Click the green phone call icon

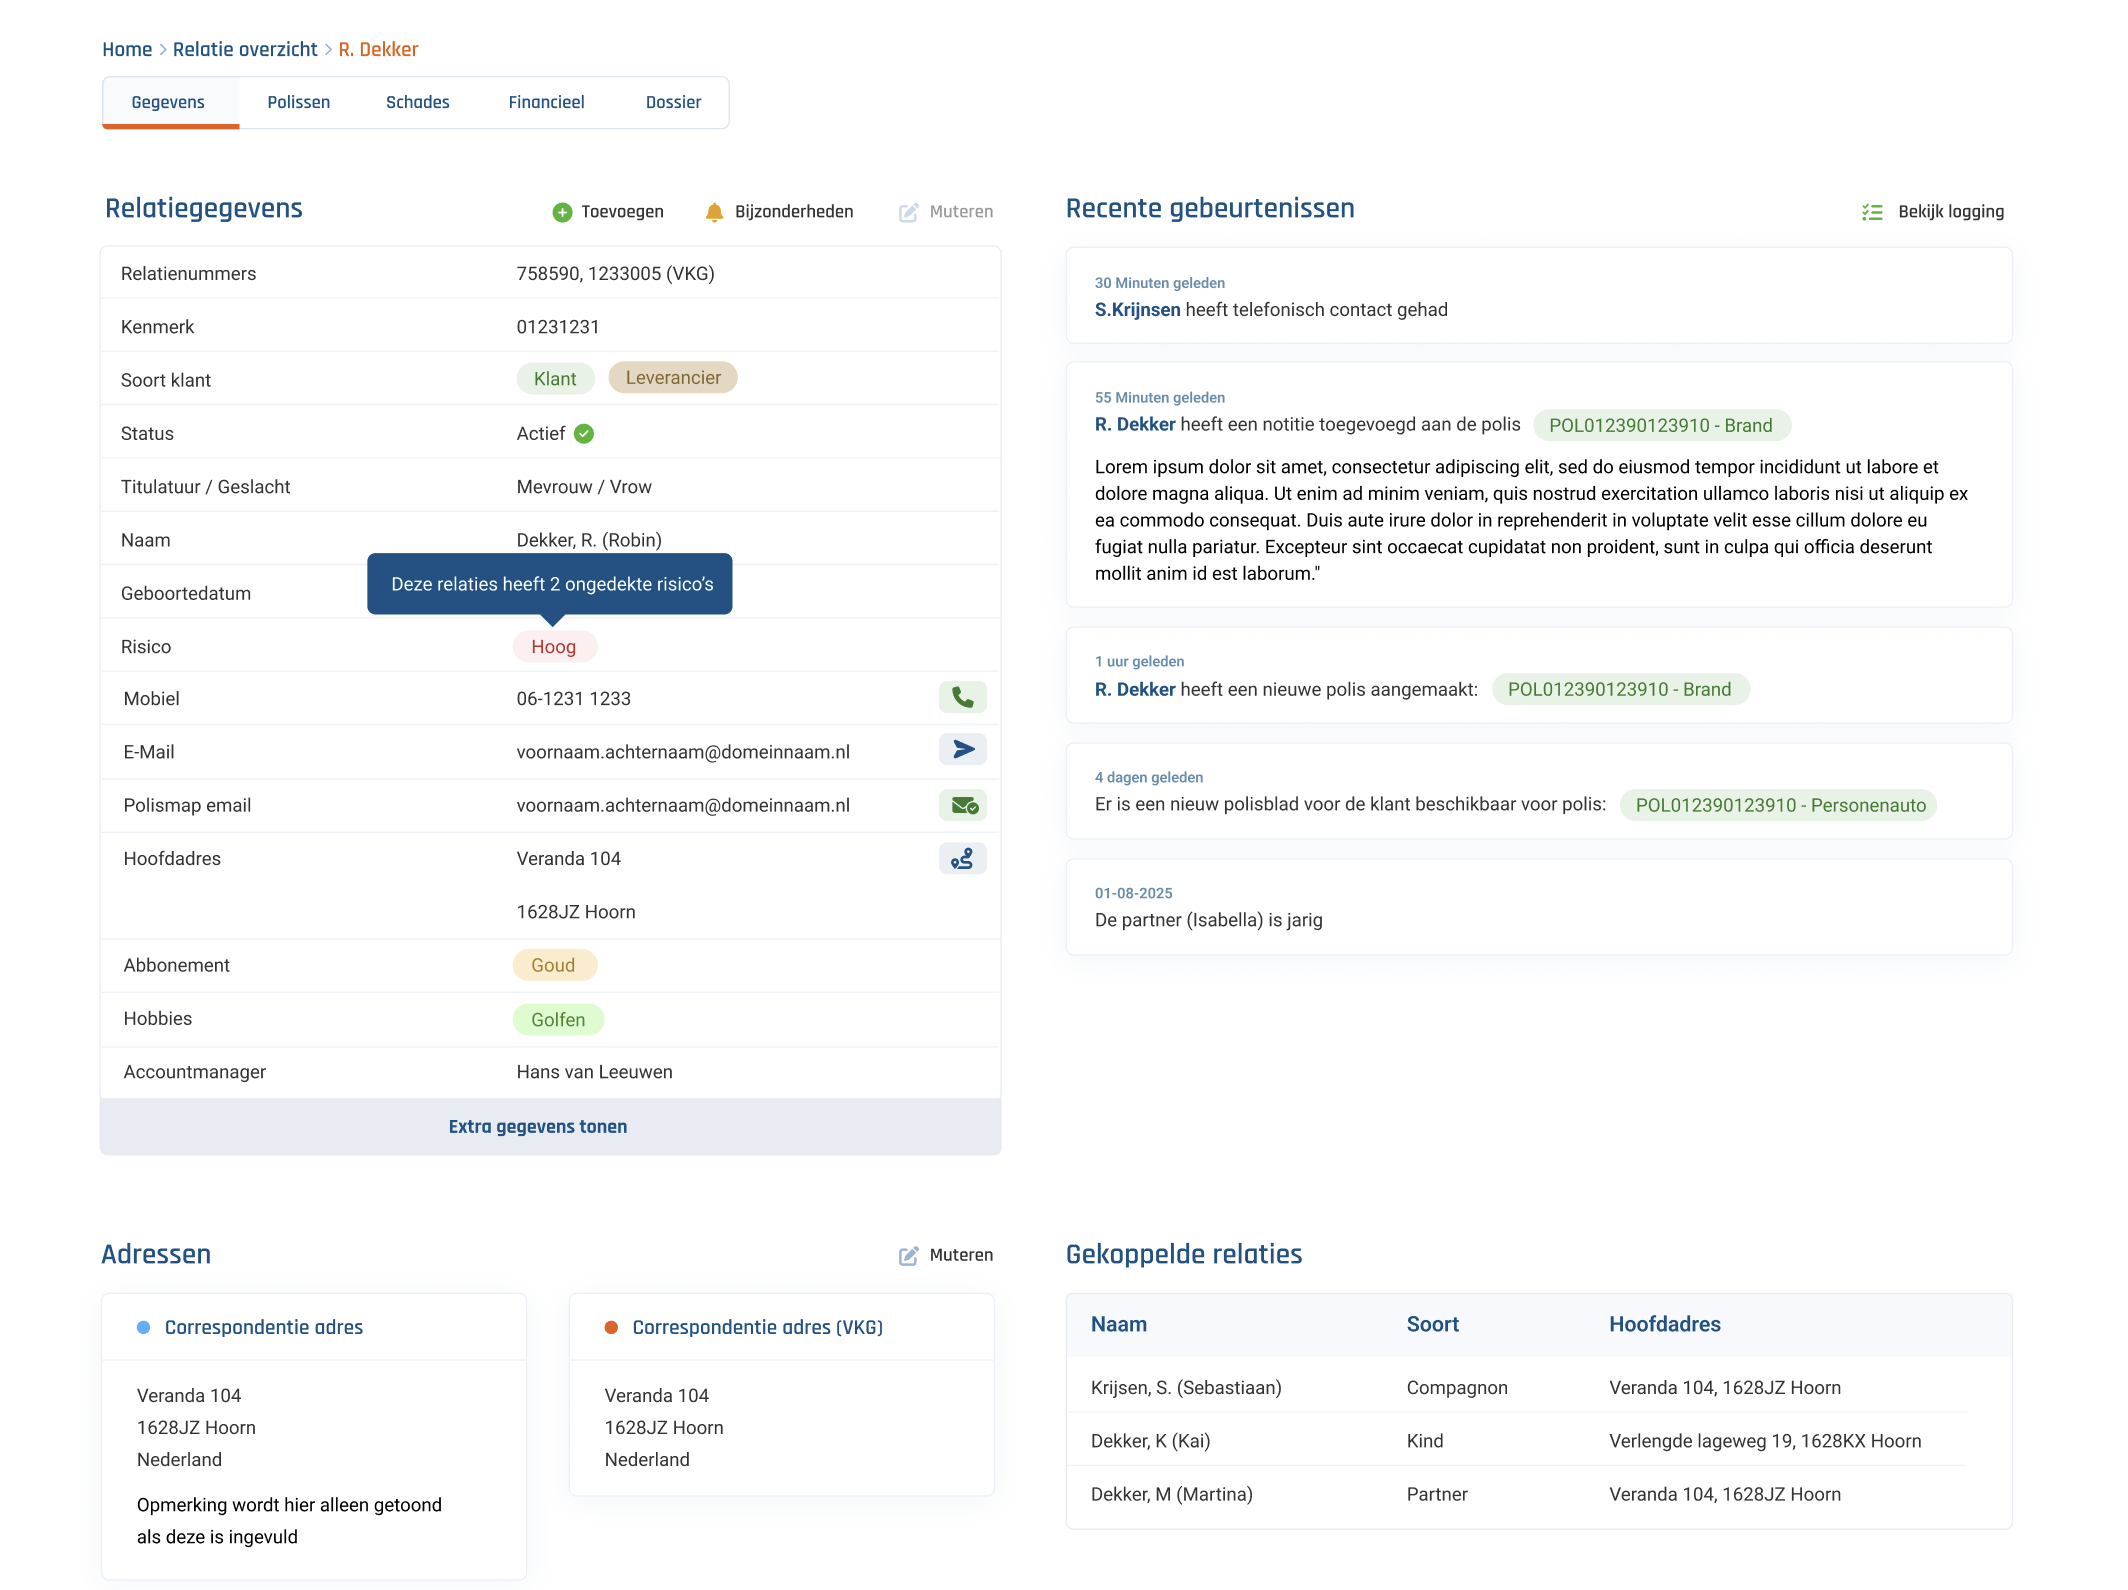point(962,697)
